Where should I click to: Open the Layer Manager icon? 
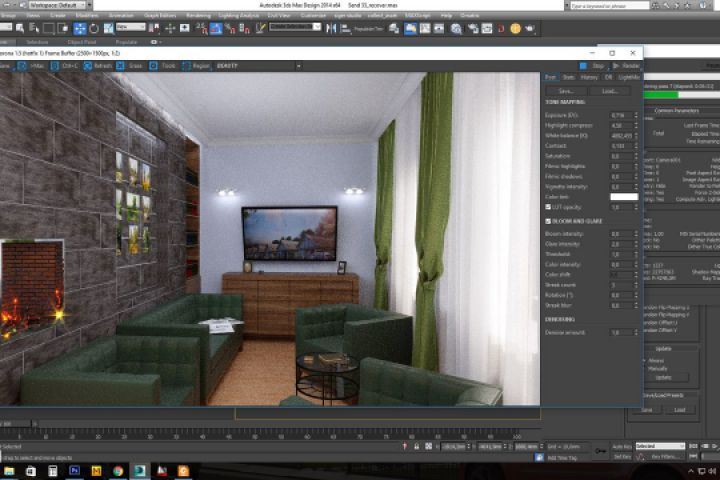[394, 28]
